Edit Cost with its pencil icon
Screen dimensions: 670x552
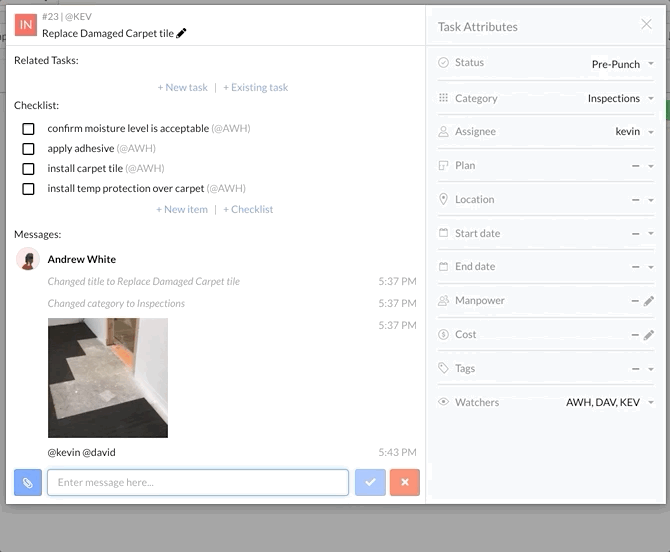pyautogui.click(x=649, y=335)
